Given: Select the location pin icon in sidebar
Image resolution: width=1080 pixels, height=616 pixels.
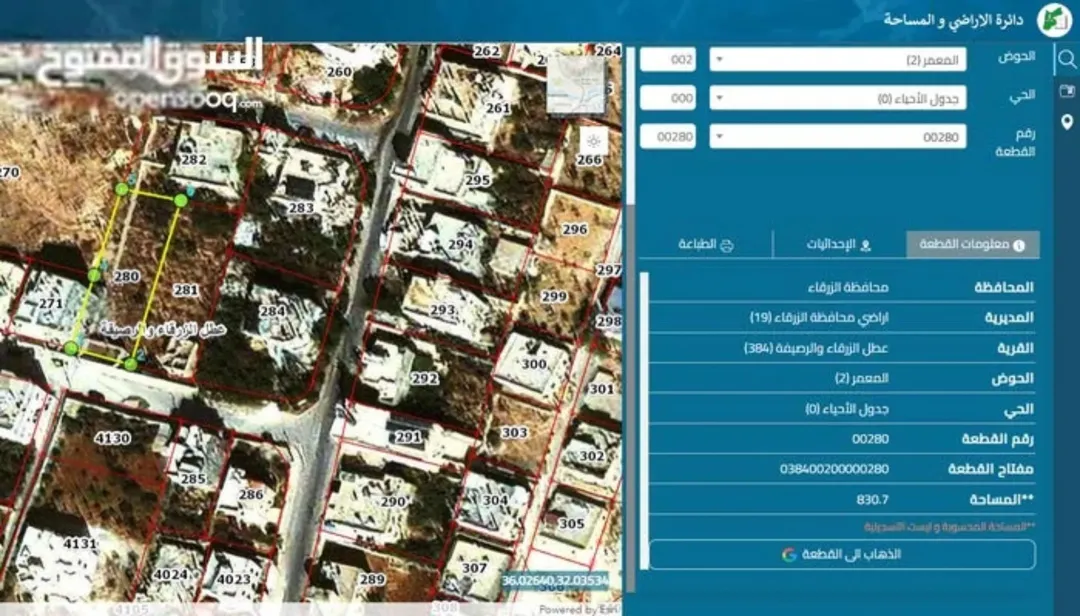Looking at the screenshot, I should (1067, 123).
